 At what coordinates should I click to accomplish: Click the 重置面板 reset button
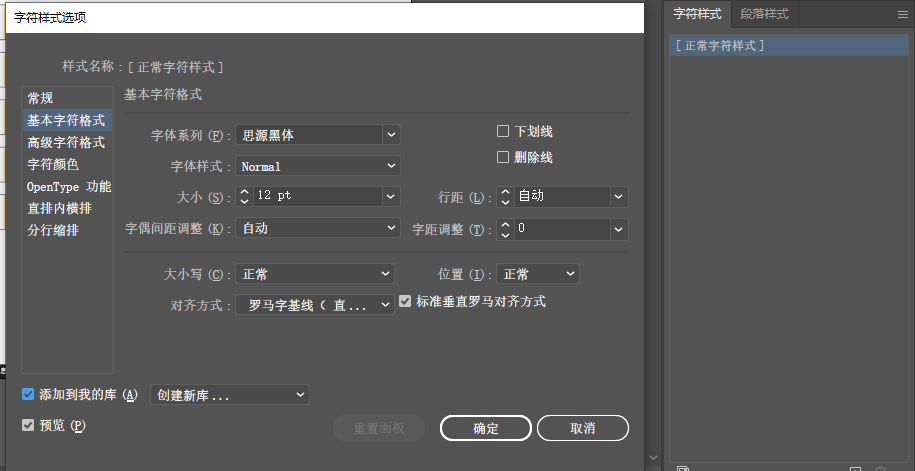379,428
